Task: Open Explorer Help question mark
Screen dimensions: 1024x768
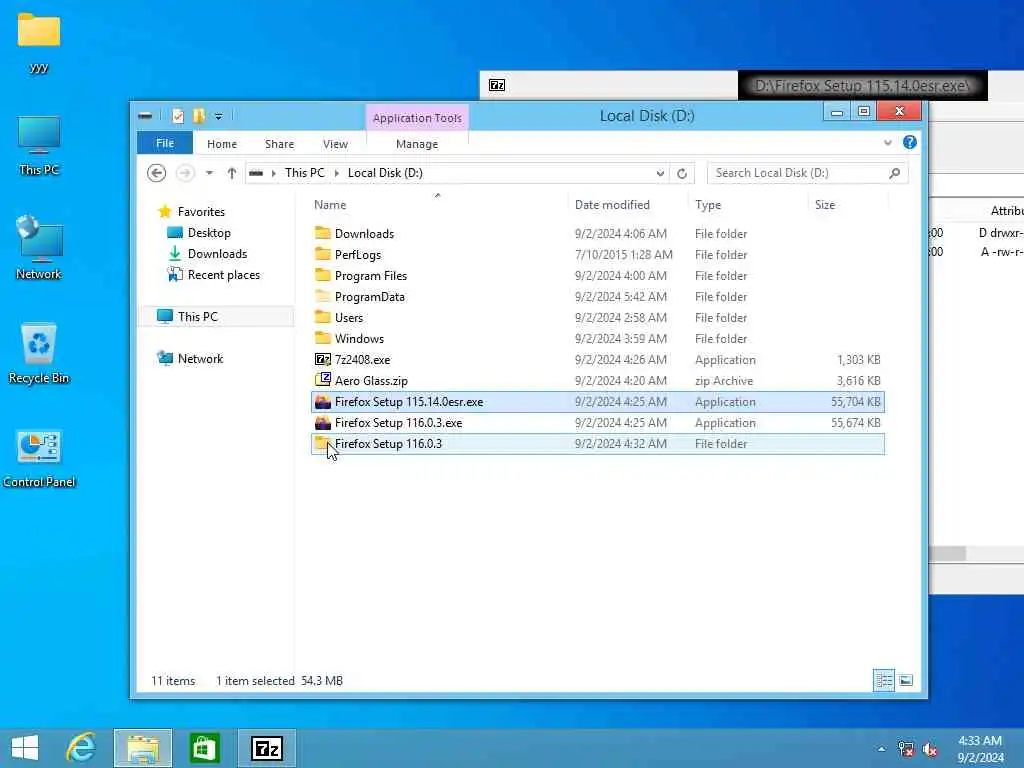Action: [910, 142]
